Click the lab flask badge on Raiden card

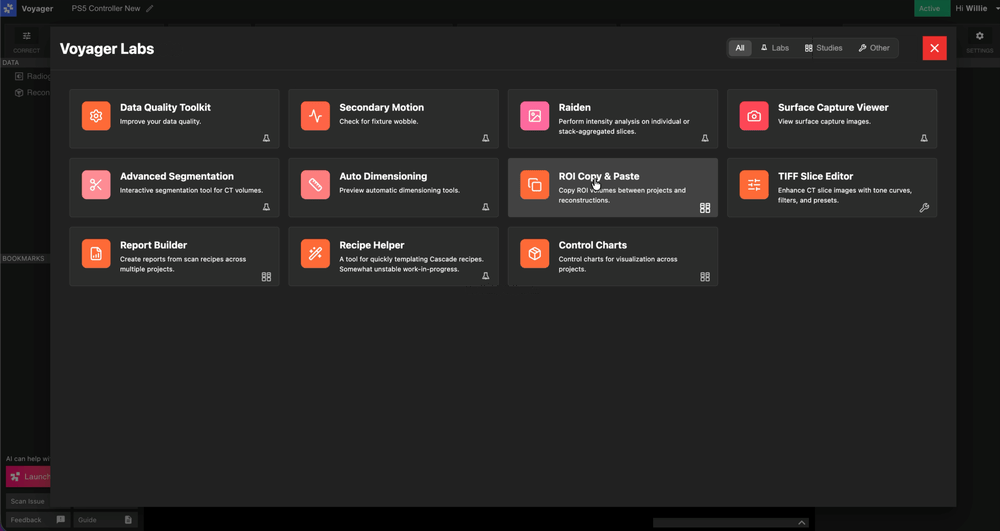705,138
